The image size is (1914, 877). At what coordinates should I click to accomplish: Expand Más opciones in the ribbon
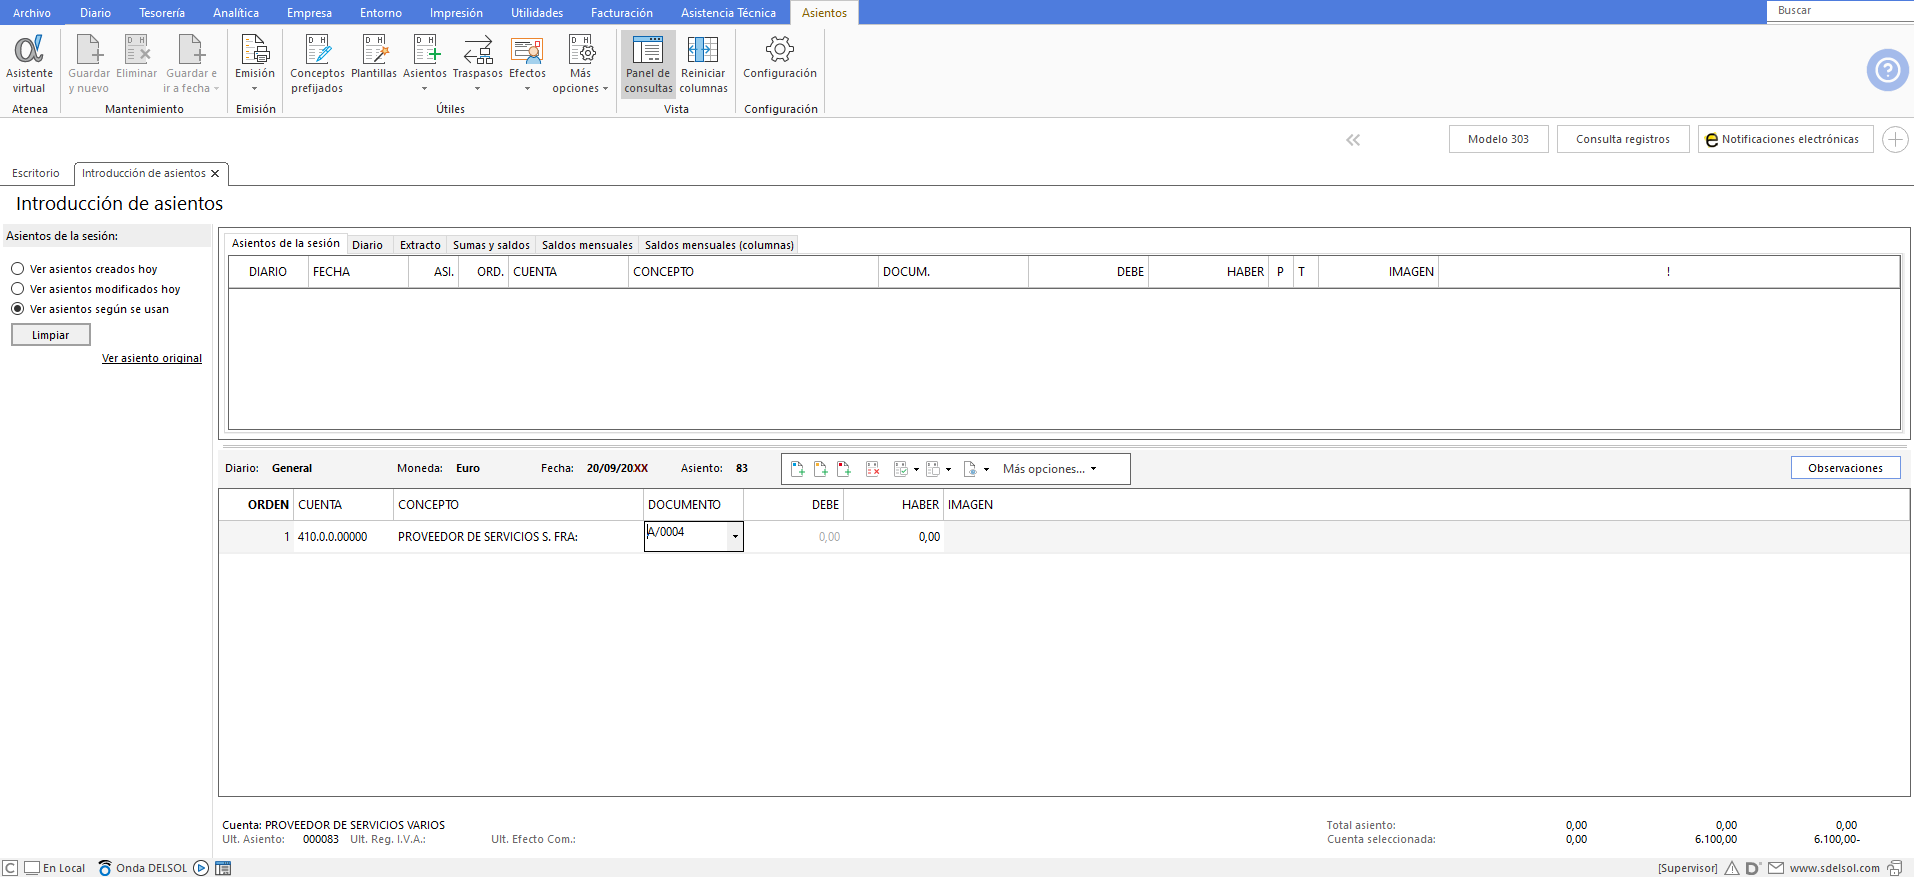coord(580,63)
